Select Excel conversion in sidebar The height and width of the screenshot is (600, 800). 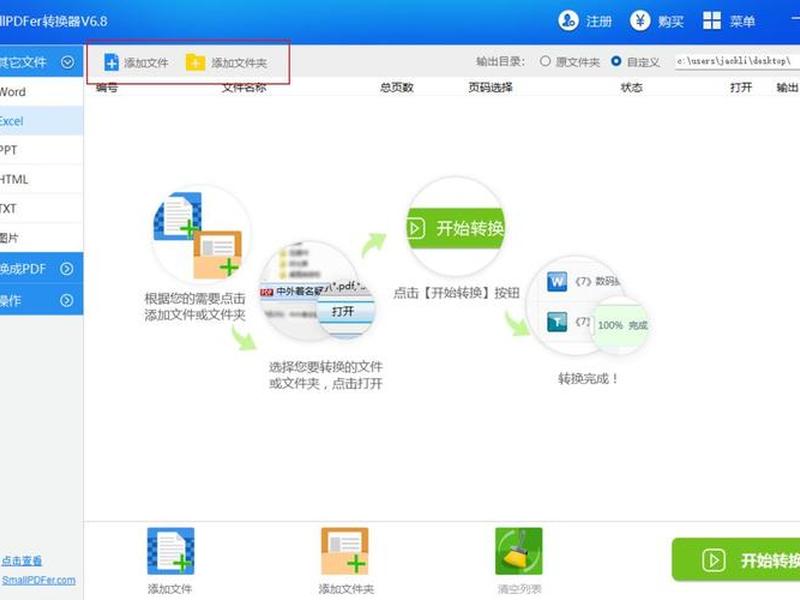point(41,121)
